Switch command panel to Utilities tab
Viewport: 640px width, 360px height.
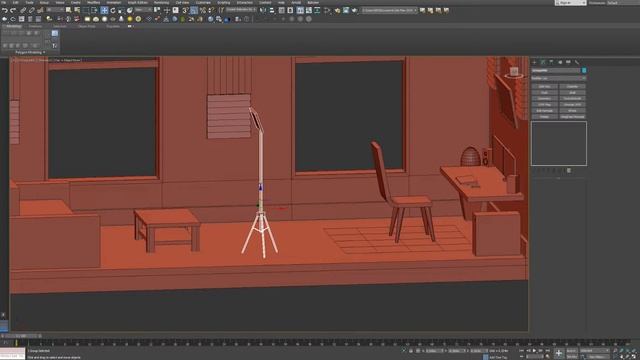pyautogui.click(x=577, y=62)
